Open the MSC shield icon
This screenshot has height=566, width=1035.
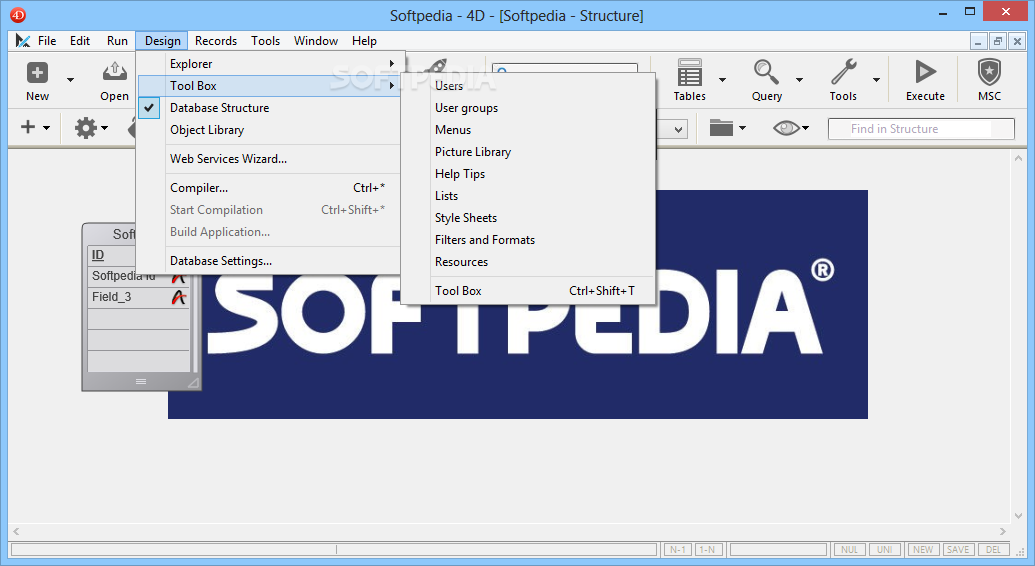coord(989,72)
